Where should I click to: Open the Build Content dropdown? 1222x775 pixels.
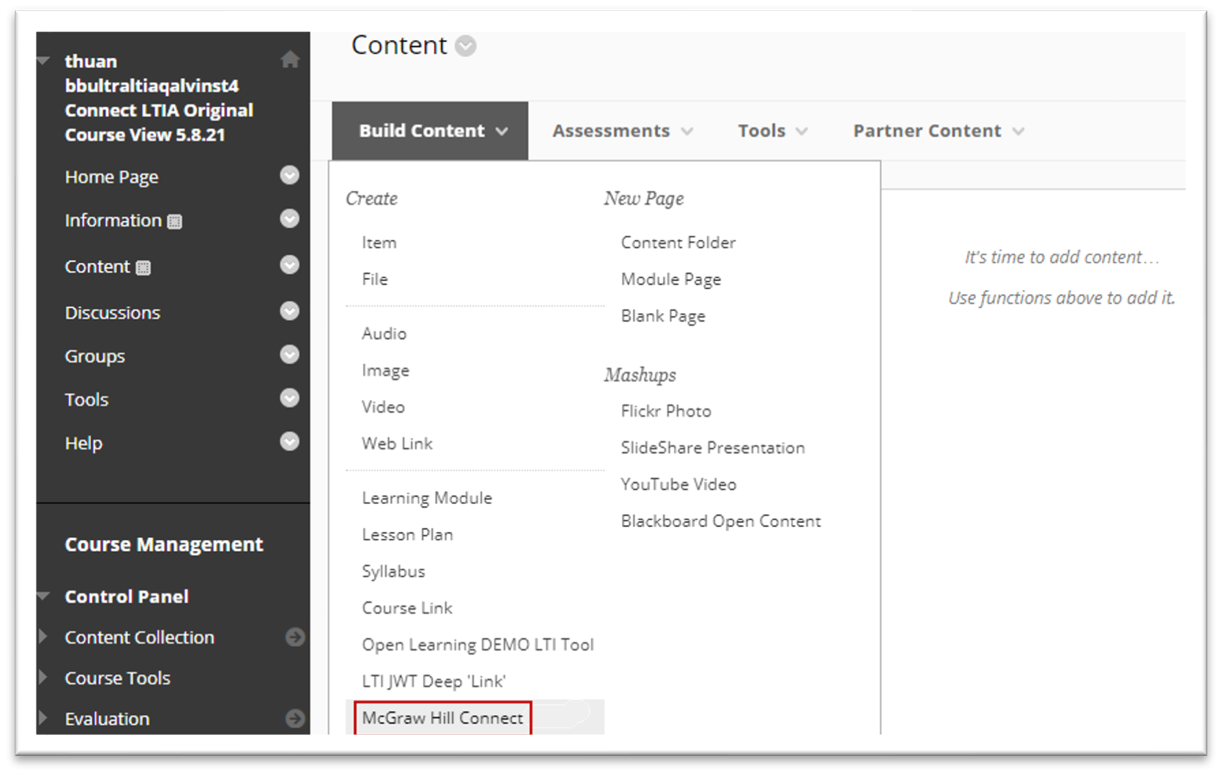(x=432, y=131)
